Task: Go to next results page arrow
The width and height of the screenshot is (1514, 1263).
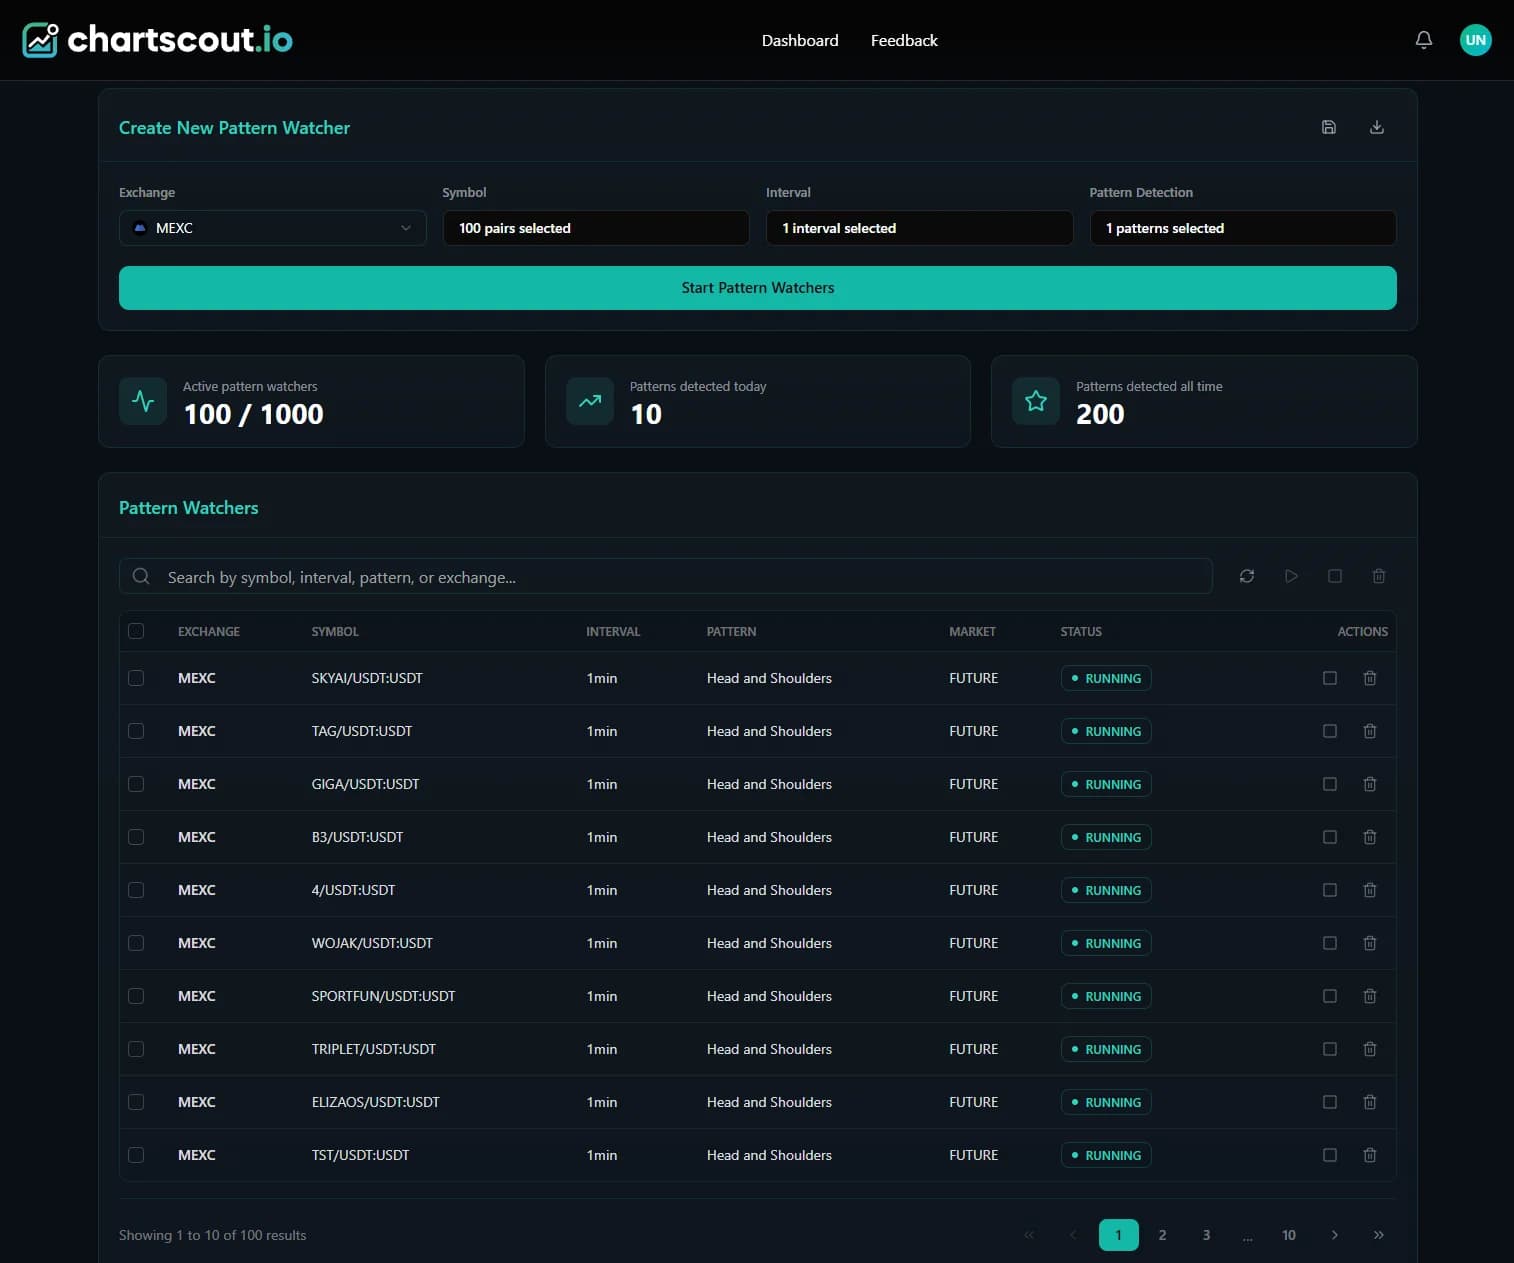Action: click(1335, 1235)
